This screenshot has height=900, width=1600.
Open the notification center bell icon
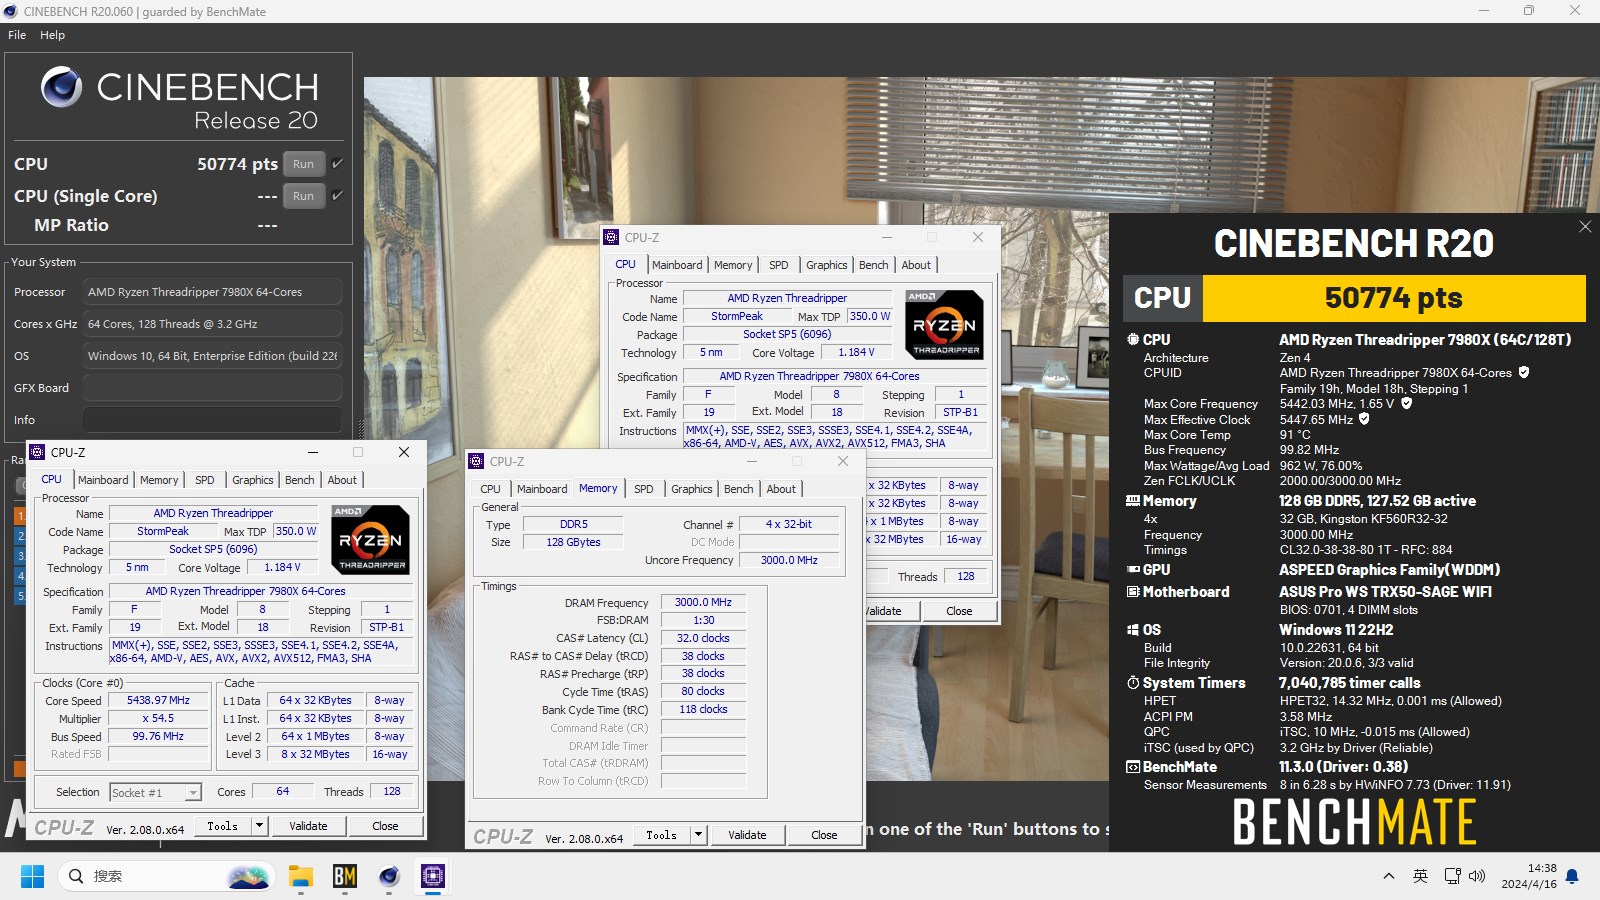click(1572, 876)
